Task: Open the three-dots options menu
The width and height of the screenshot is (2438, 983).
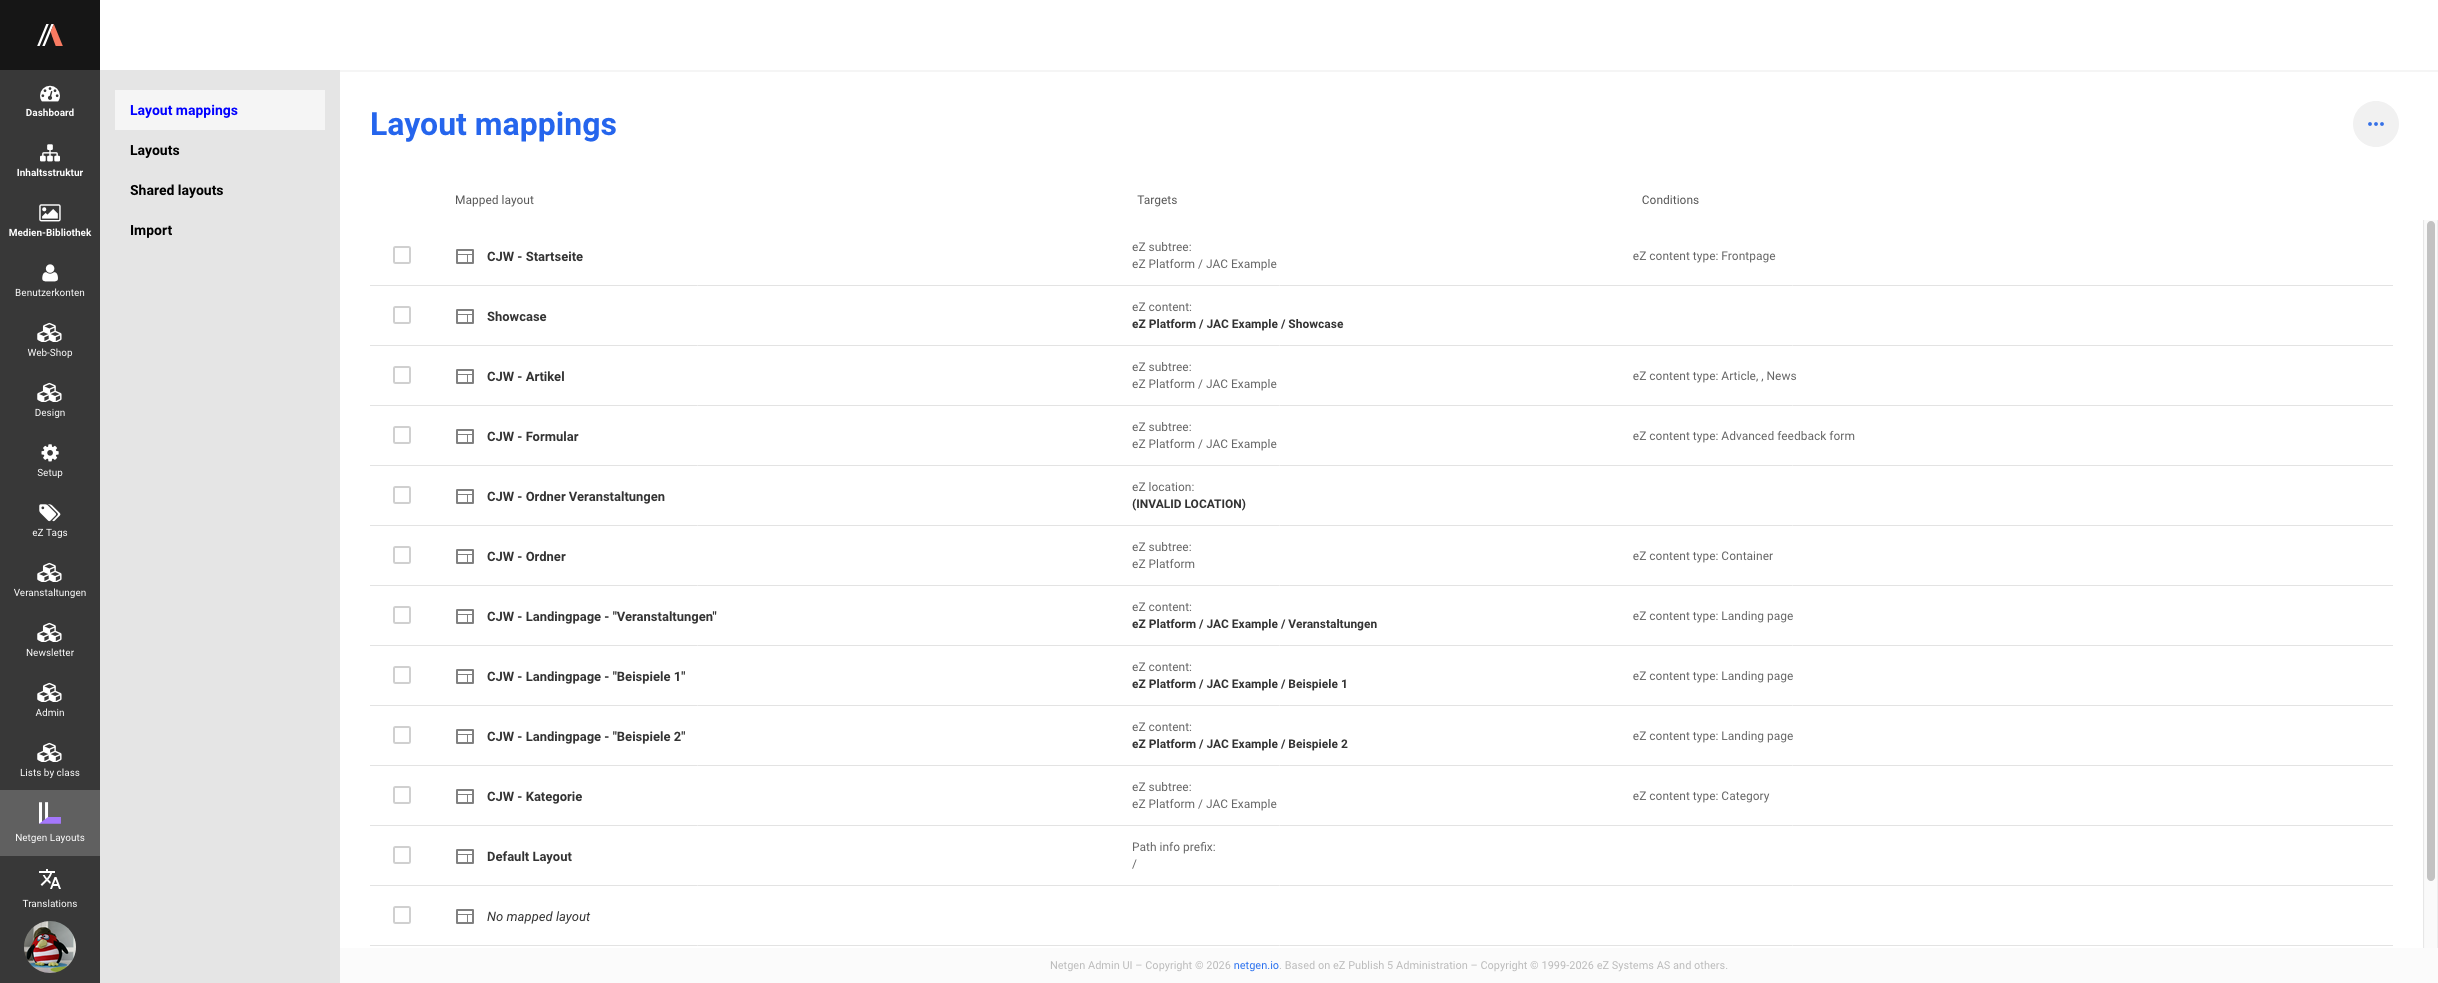Action: click(x=2375, y=124)
